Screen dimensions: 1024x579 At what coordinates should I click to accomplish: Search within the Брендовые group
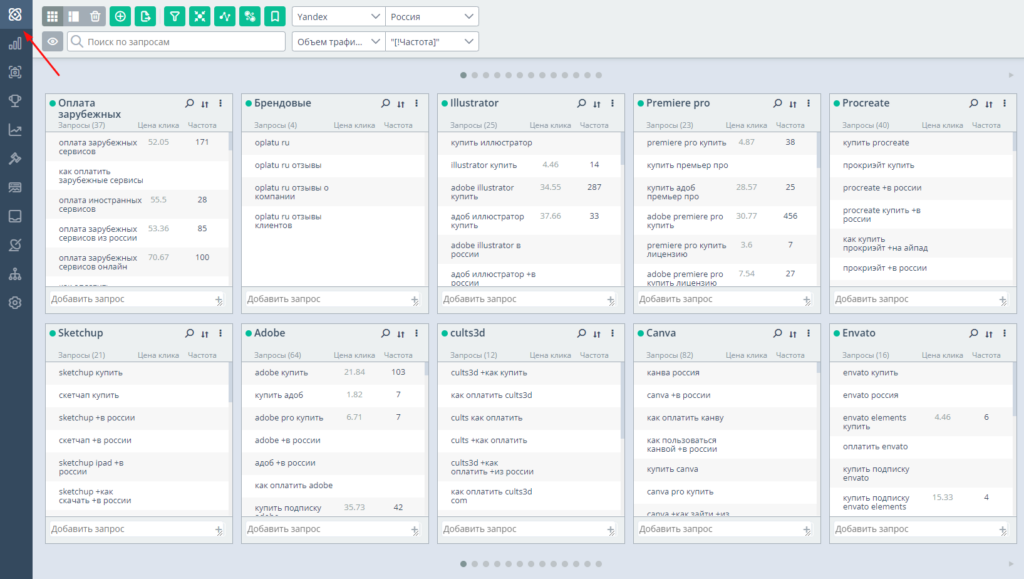tap(385, 103)
